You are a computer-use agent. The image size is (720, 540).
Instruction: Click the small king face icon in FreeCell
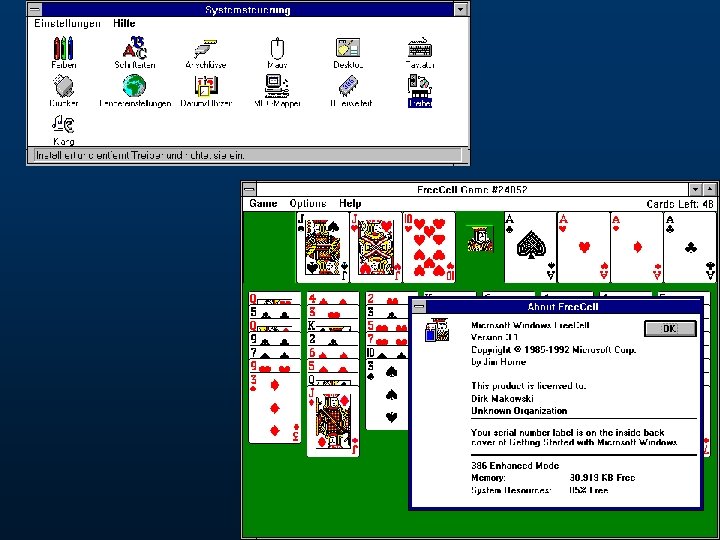480,239
